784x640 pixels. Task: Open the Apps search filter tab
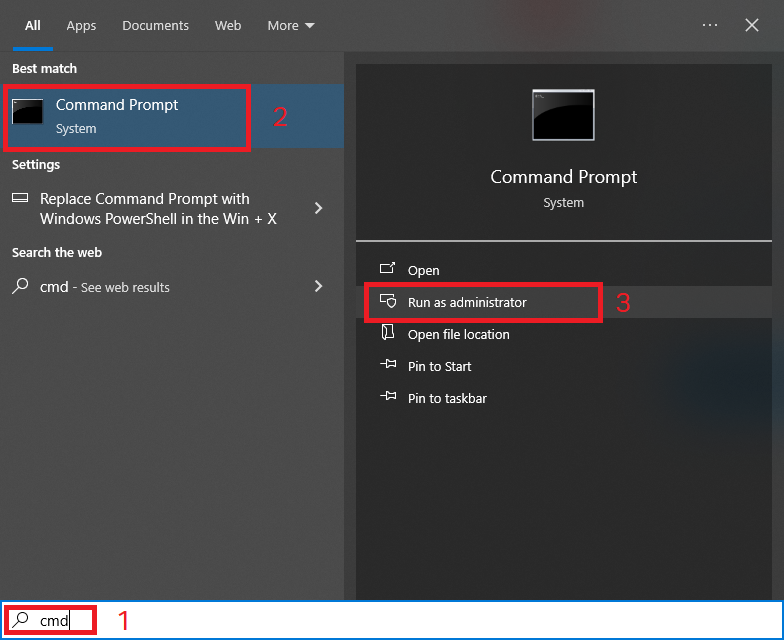pos(81,26)
